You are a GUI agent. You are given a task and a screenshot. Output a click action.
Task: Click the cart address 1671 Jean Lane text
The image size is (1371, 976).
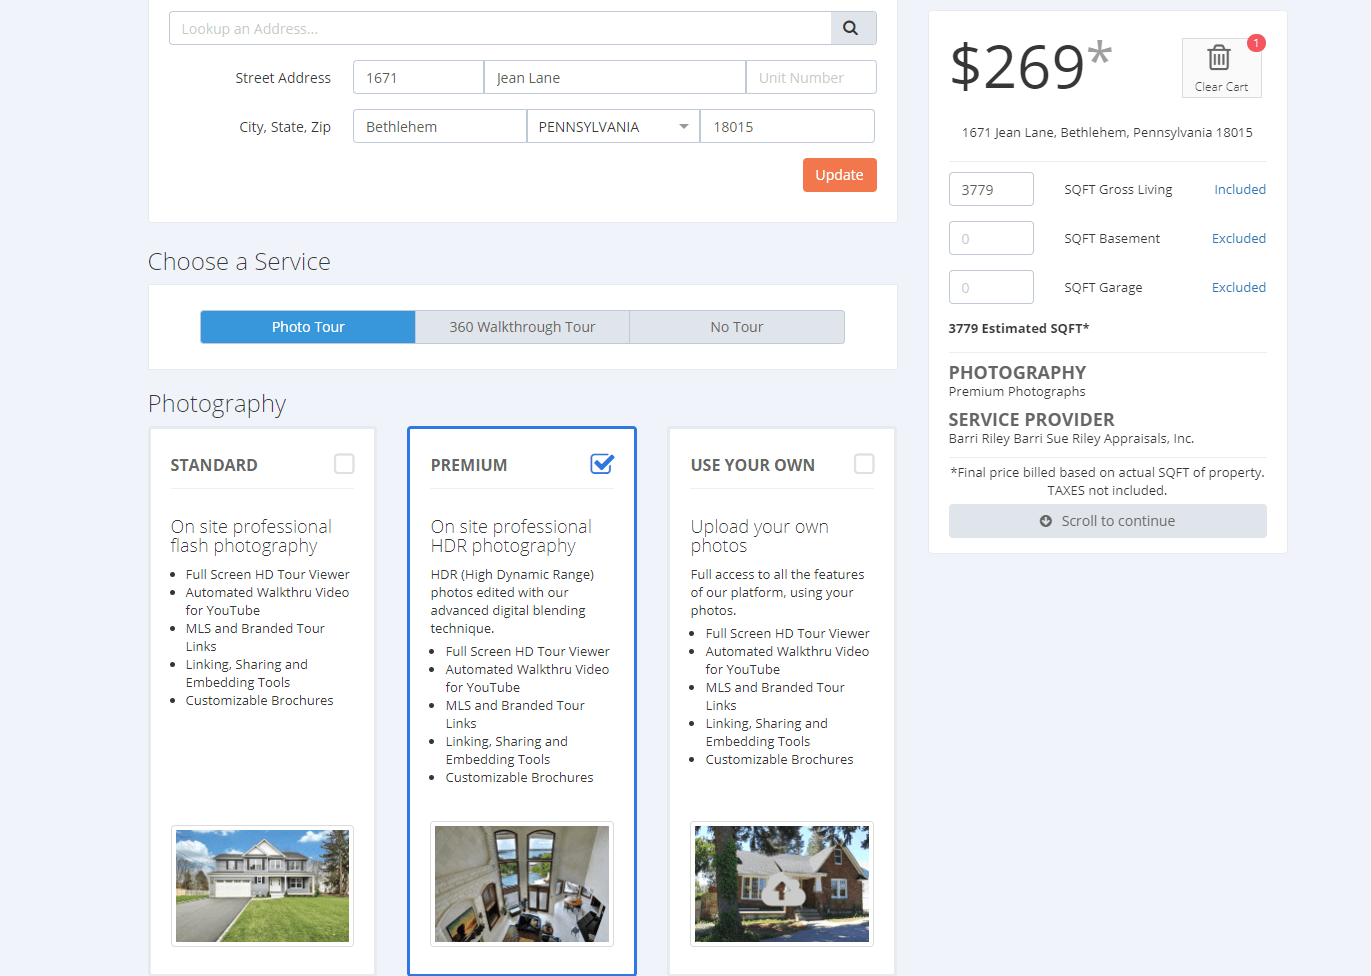click(x=1107, y=133)
